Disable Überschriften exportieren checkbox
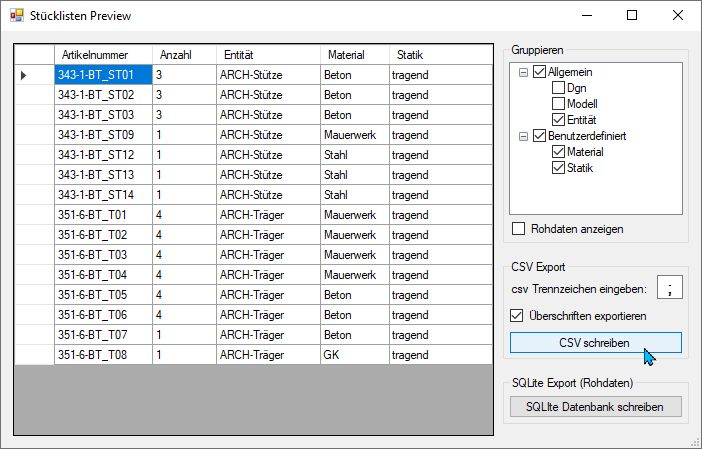Viewport: 702px width, 449px height. tap(517, 316)
